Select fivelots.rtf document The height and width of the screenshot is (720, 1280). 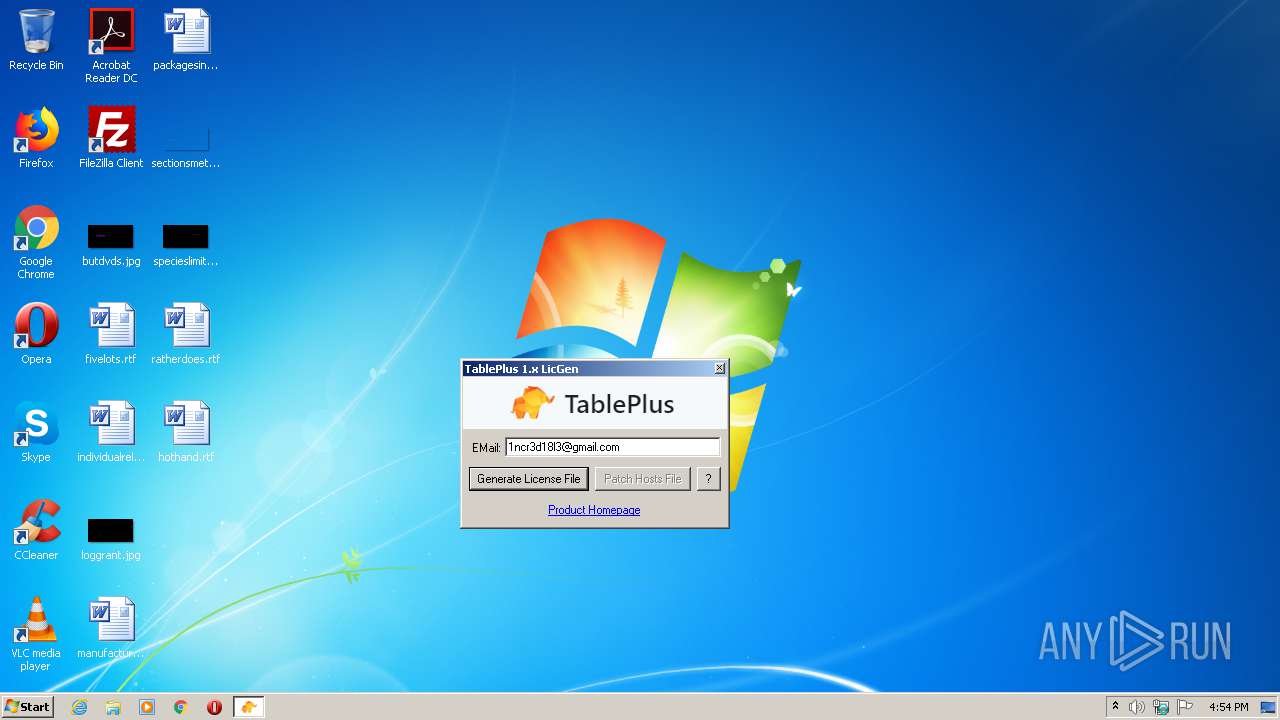111,334
